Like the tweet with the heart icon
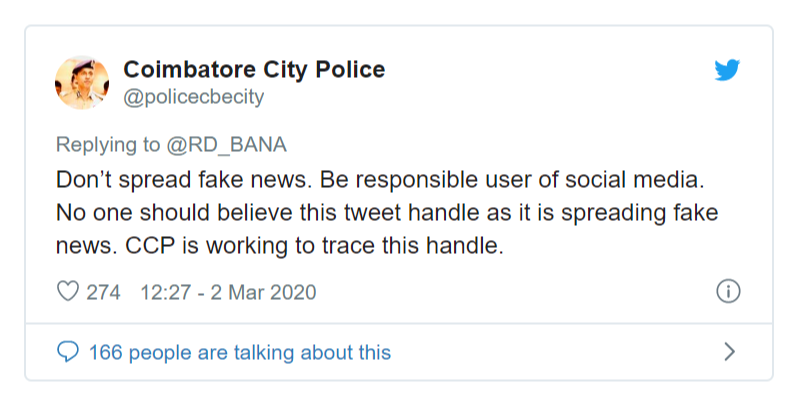The height and width of the screenshot is (397, 808). point(68,291)
